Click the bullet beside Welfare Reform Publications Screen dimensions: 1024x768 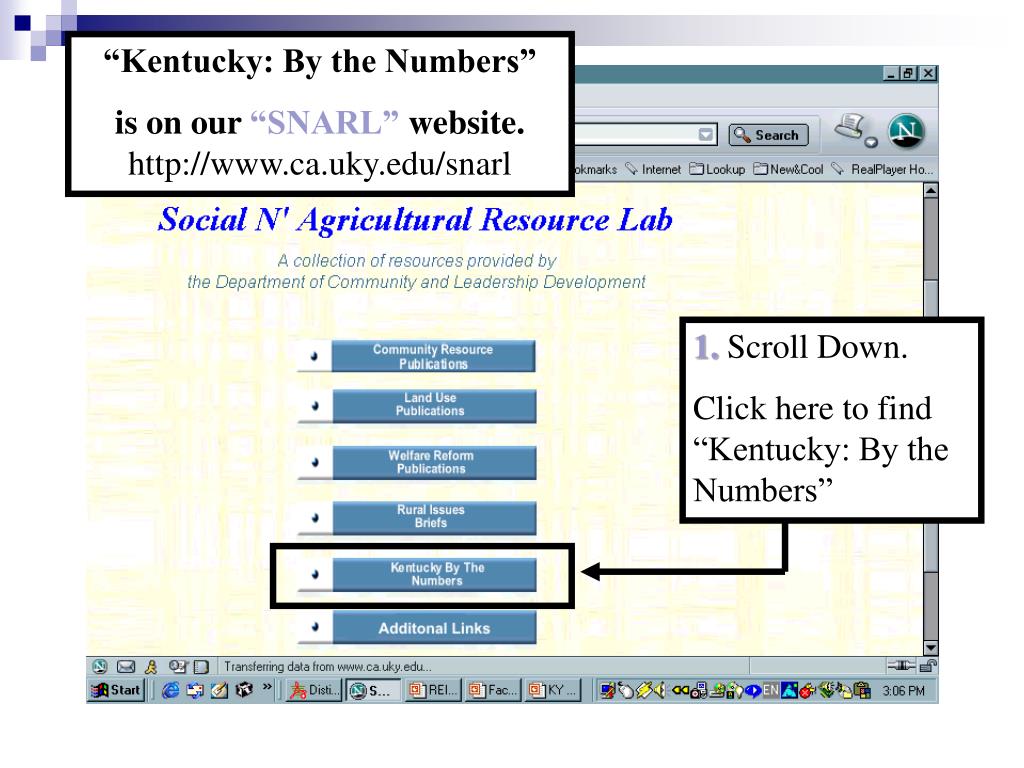315,462
